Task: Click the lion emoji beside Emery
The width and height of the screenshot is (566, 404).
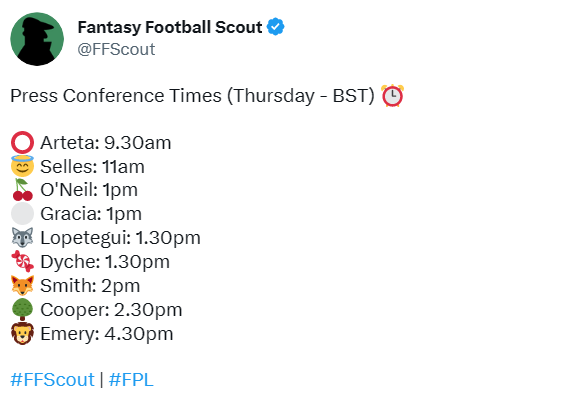Action: click(22, 334)
